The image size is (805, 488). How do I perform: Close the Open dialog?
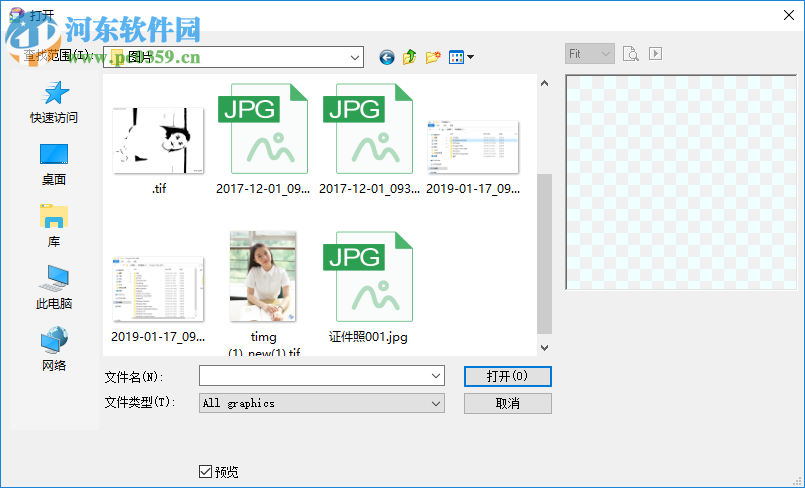[789, 15]
